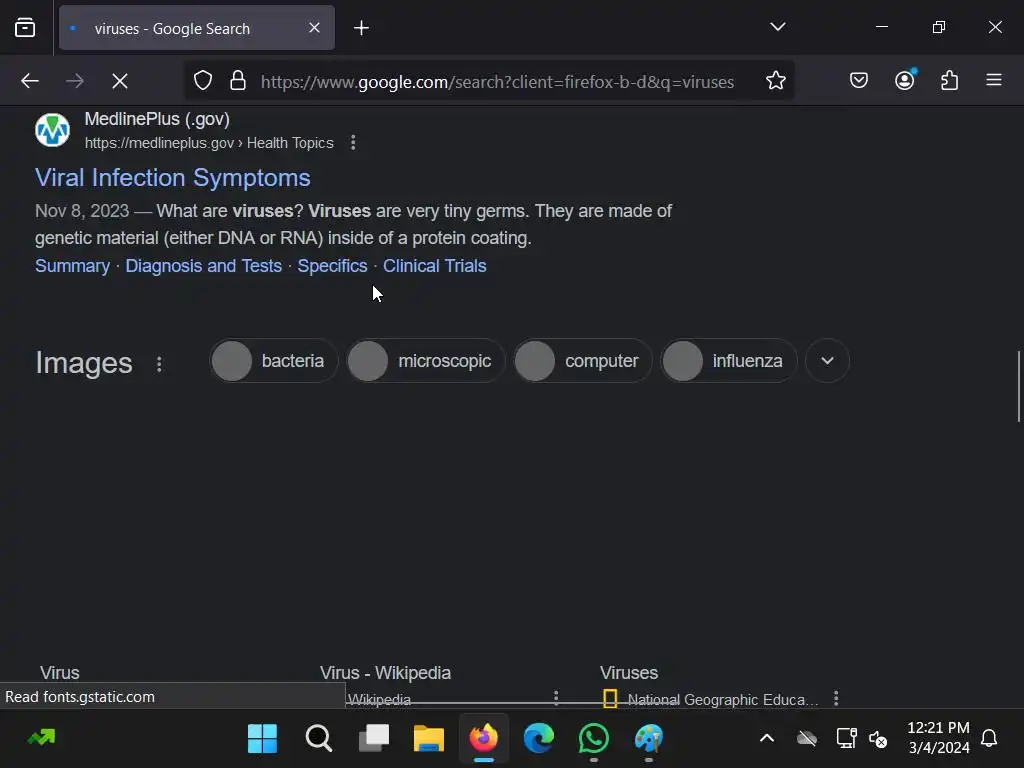
Task: Open the Summary sublink
Action: (x=72, y=266)
